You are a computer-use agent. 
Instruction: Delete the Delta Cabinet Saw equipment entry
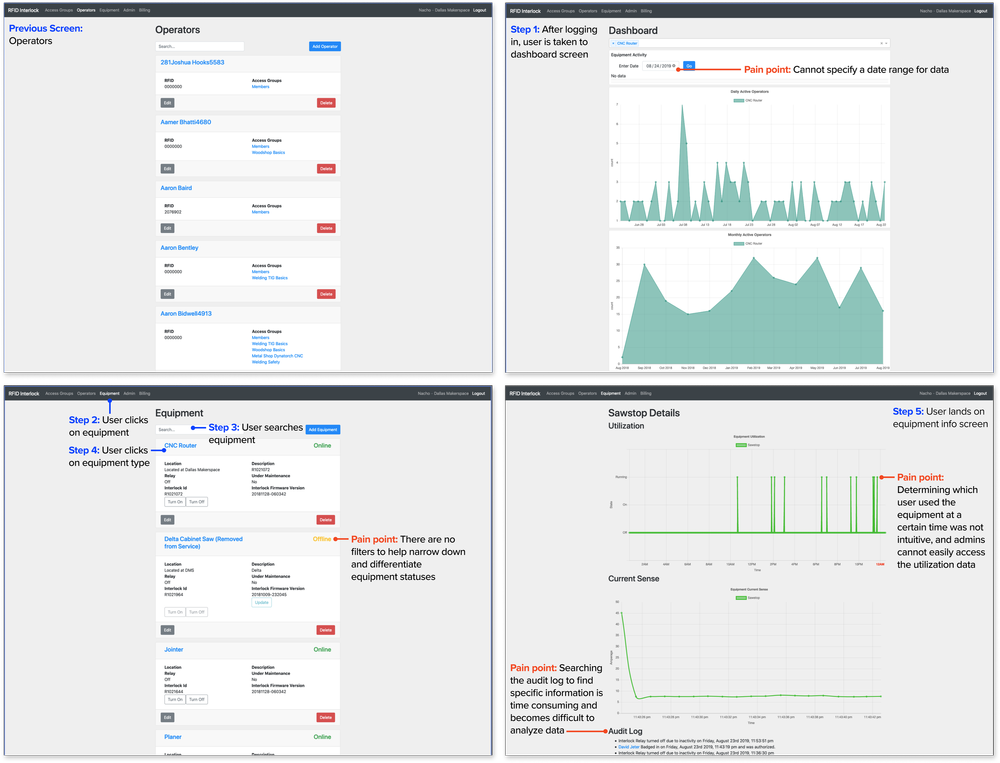(326, 630)
